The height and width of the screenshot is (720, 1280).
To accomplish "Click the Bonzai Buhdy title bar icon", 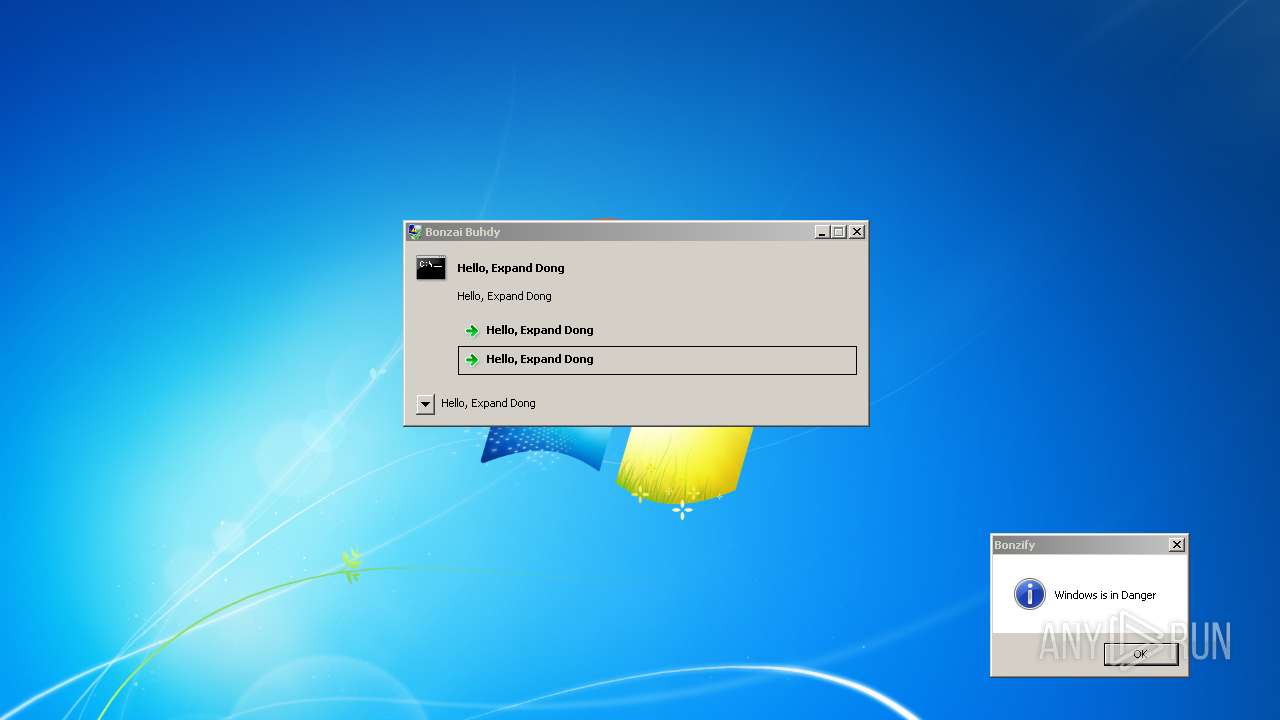I will (414, 232).
